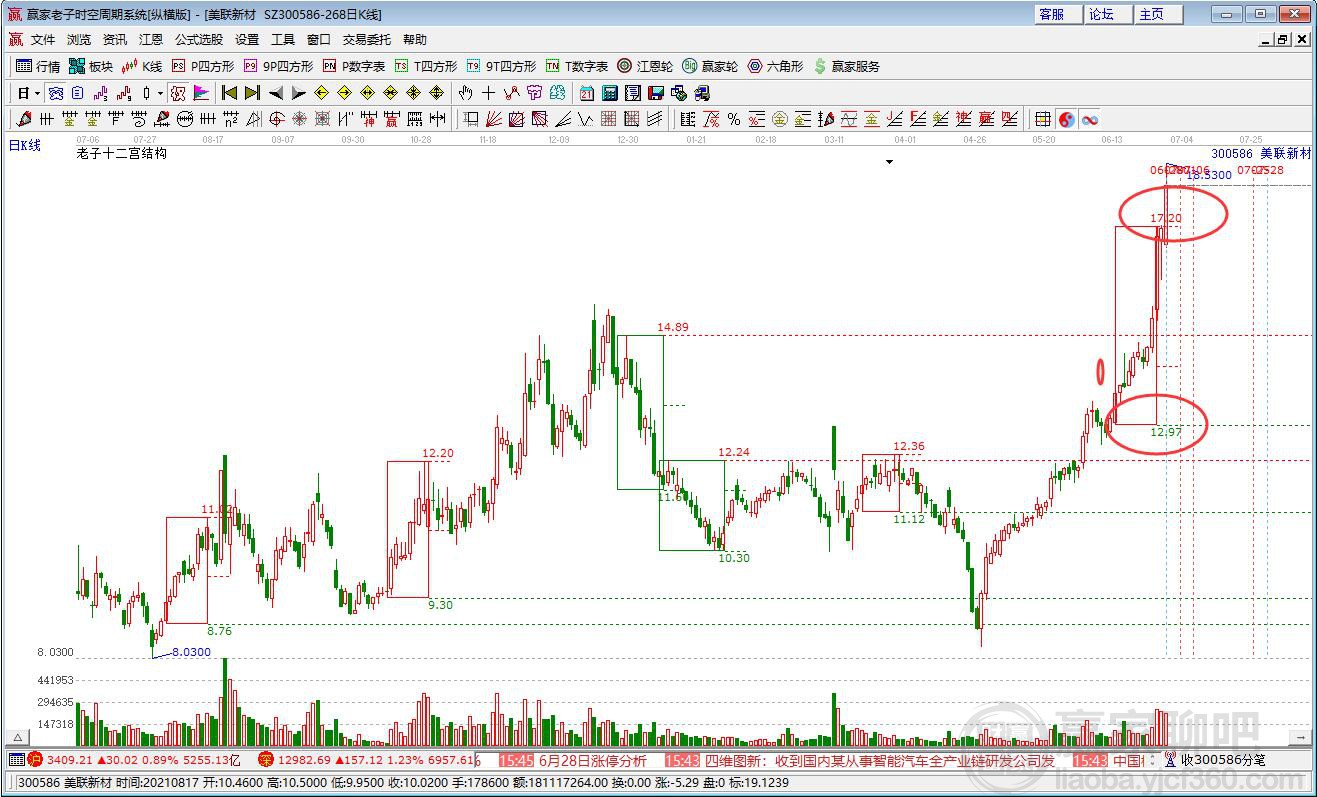Open the 行情 quotes view
The height and width of the screenshot is (797, 1317).
point(38,66)
